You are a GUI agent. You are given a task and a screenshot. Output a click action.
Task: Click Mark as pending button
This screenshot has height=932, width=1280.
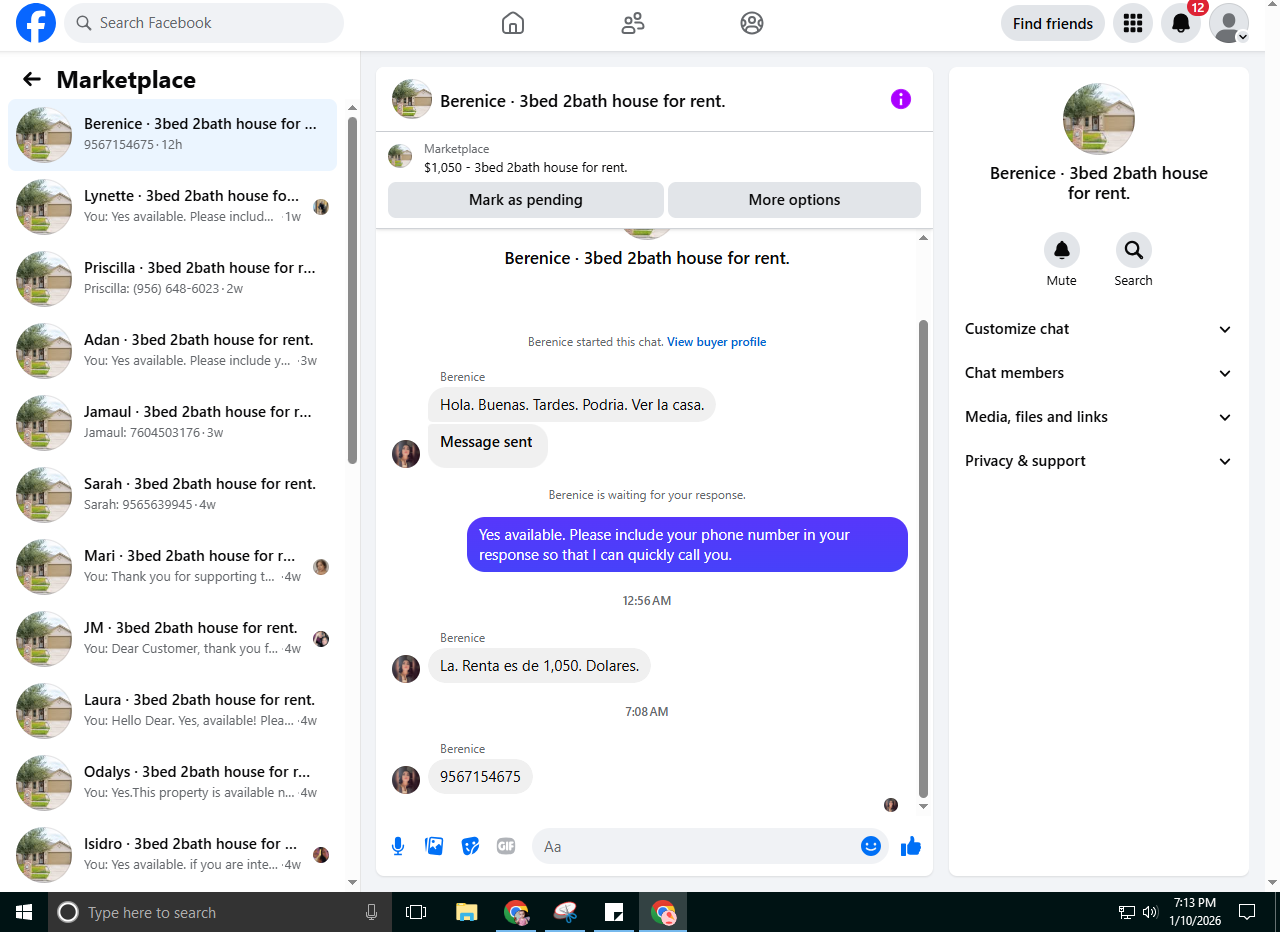(526, 200)
